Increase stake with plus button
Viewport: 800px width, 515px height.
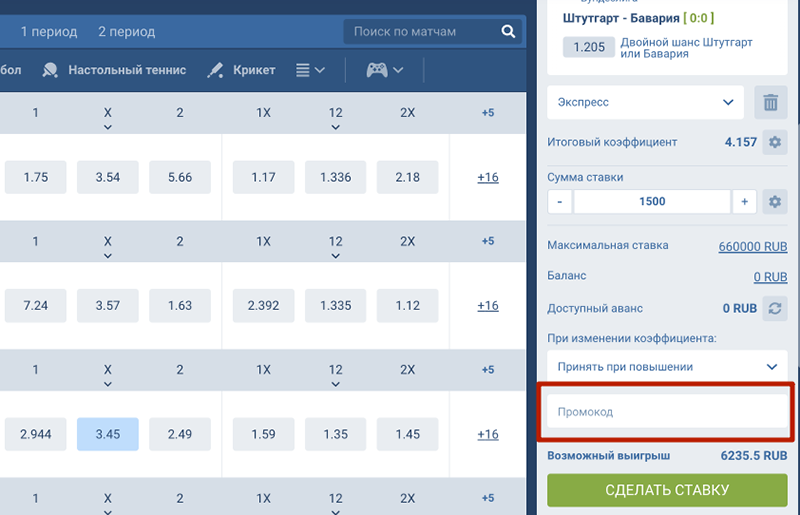click(x=744, y=201)
